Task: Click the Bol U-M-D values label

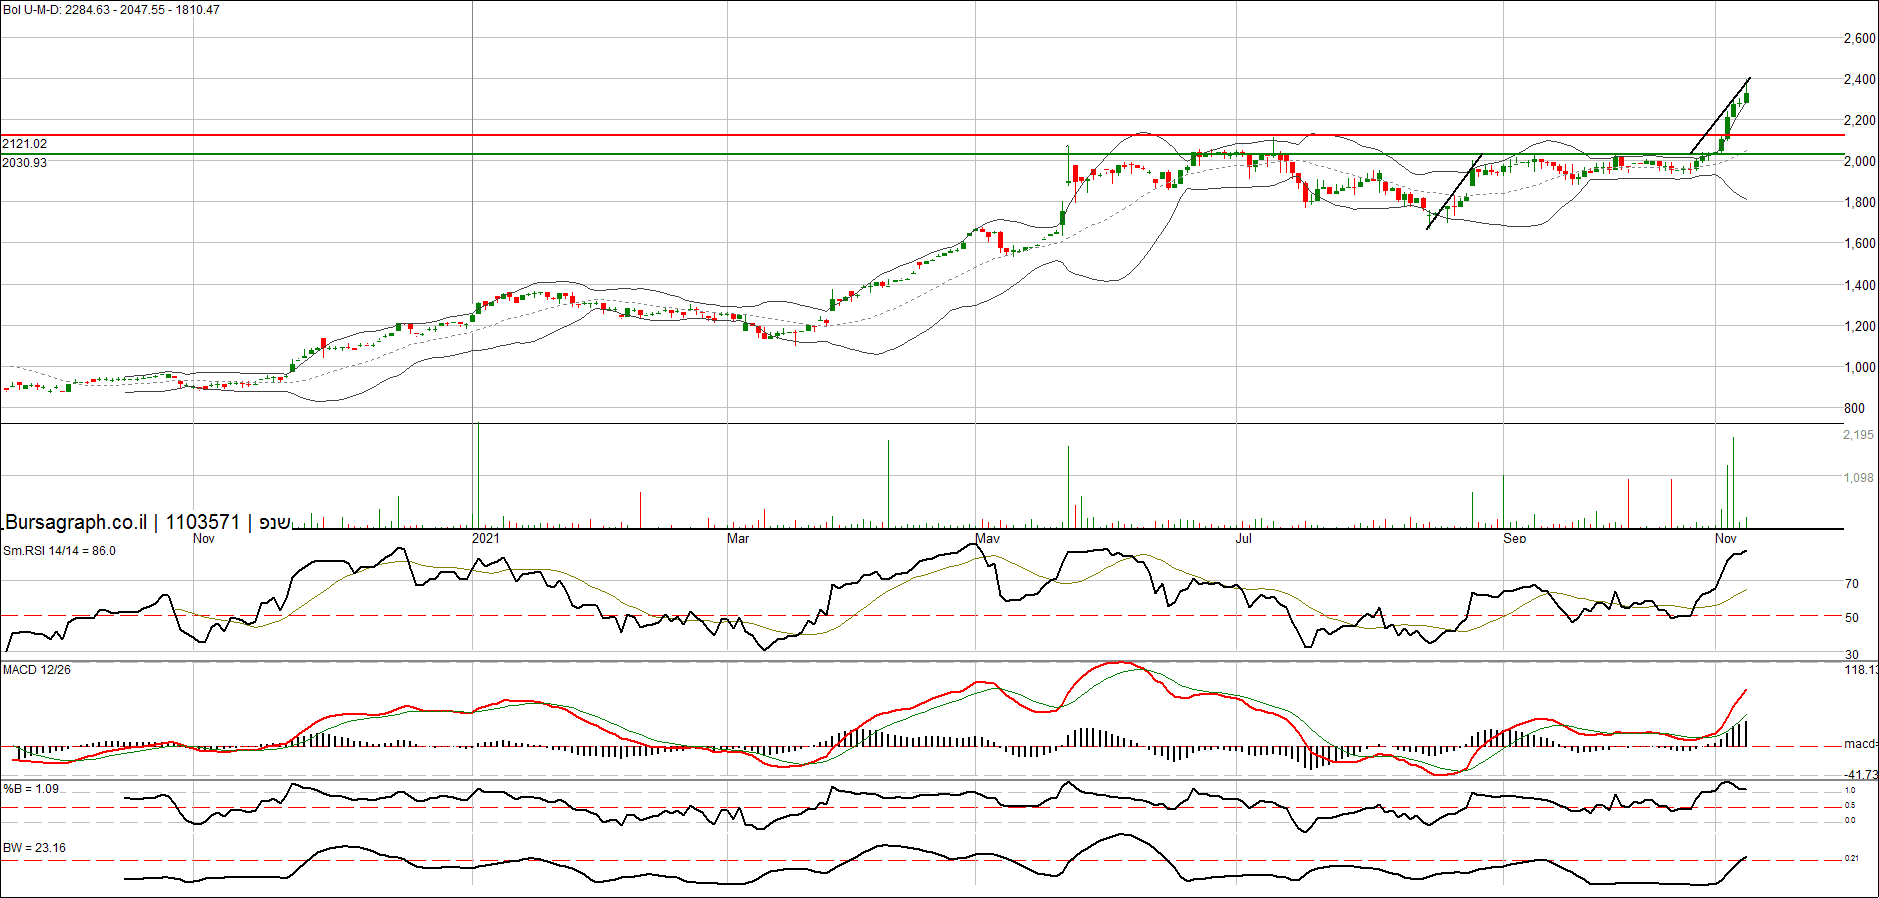Action: (111, 10)
